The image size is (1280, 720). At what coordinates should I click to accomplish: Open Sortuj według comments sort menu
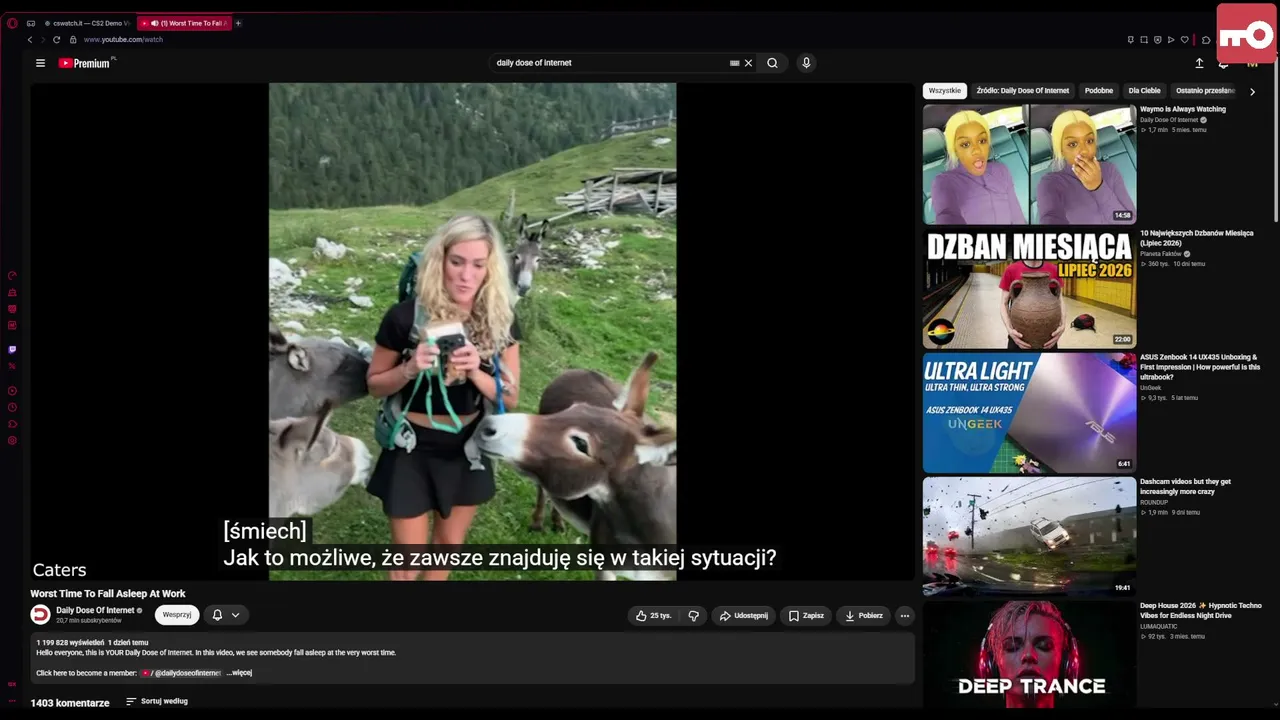pyautogui.click(x=157, y=702)
